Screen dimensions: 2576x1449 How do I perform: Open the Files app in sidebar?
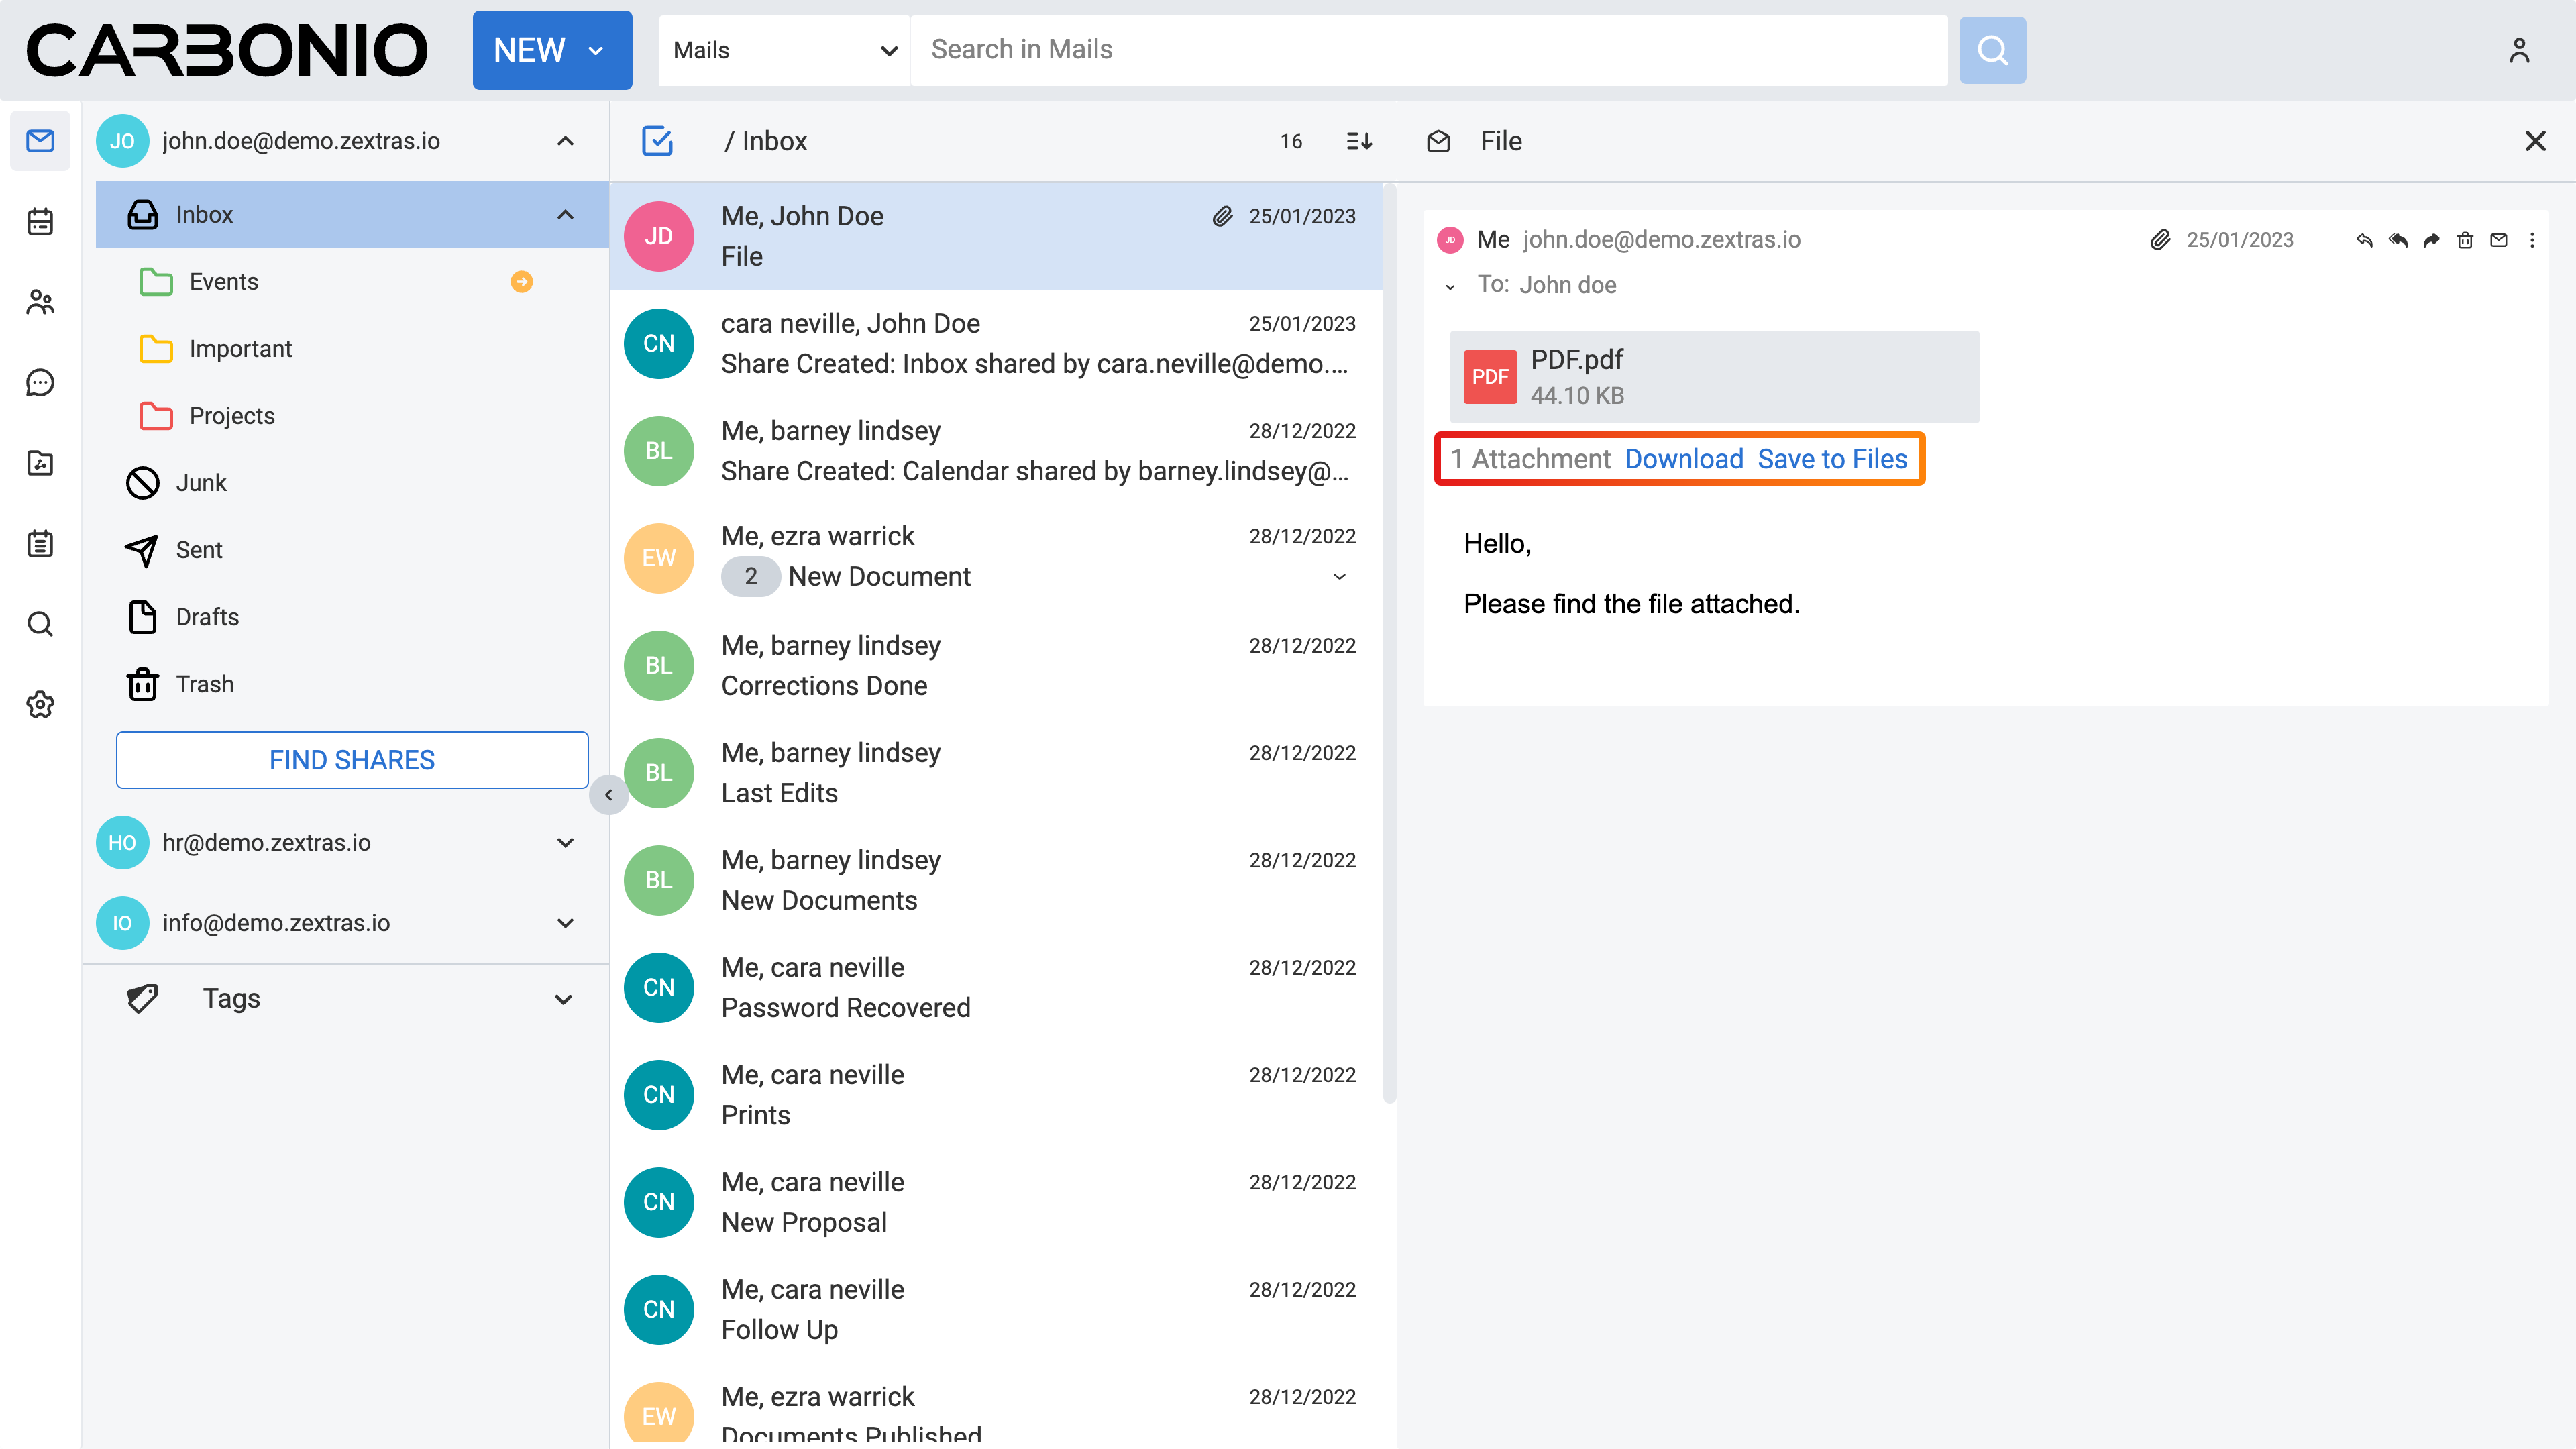point(40,463)
